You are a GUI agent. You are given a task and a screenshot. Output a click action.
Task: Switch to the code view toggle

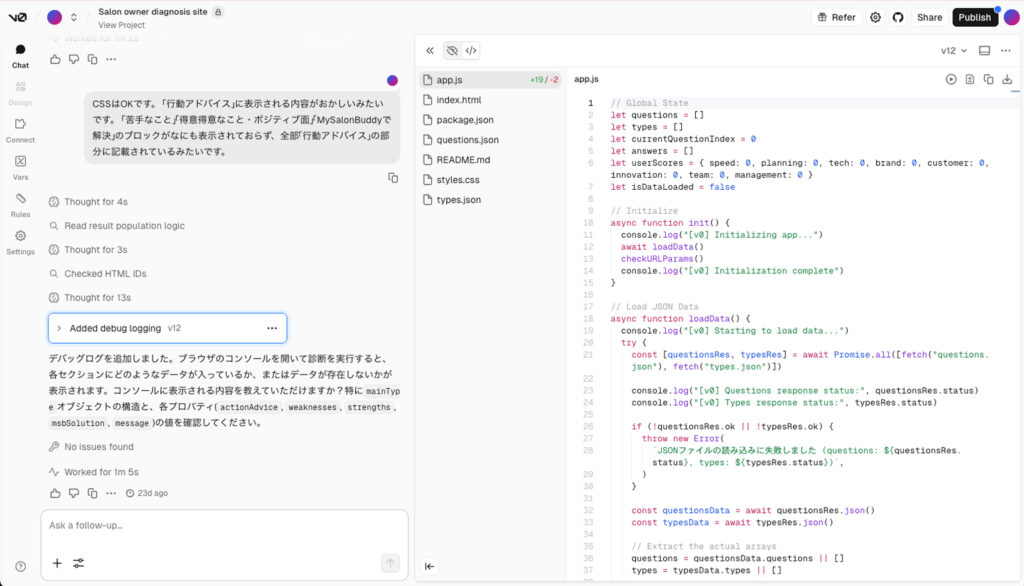click(x=471, y=51)
